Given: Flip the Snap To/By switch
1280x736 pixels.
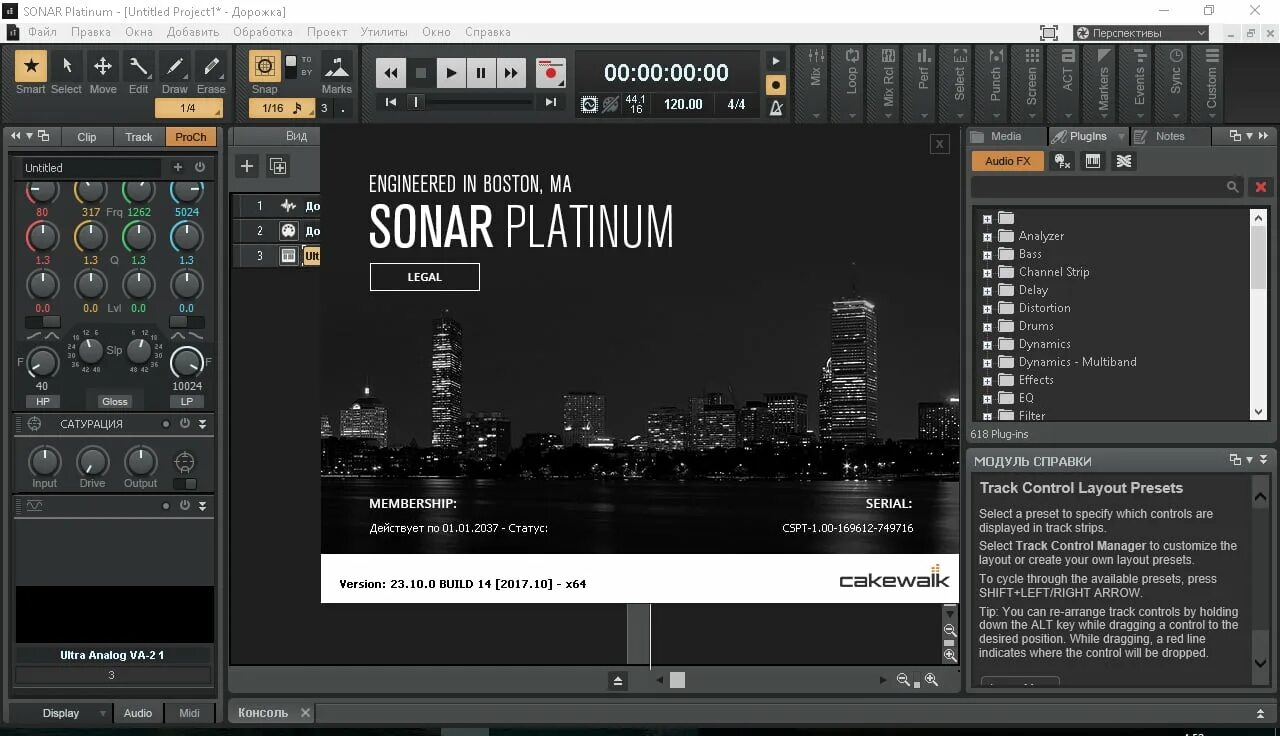Looking at the screenshot, I should [291, 67].
